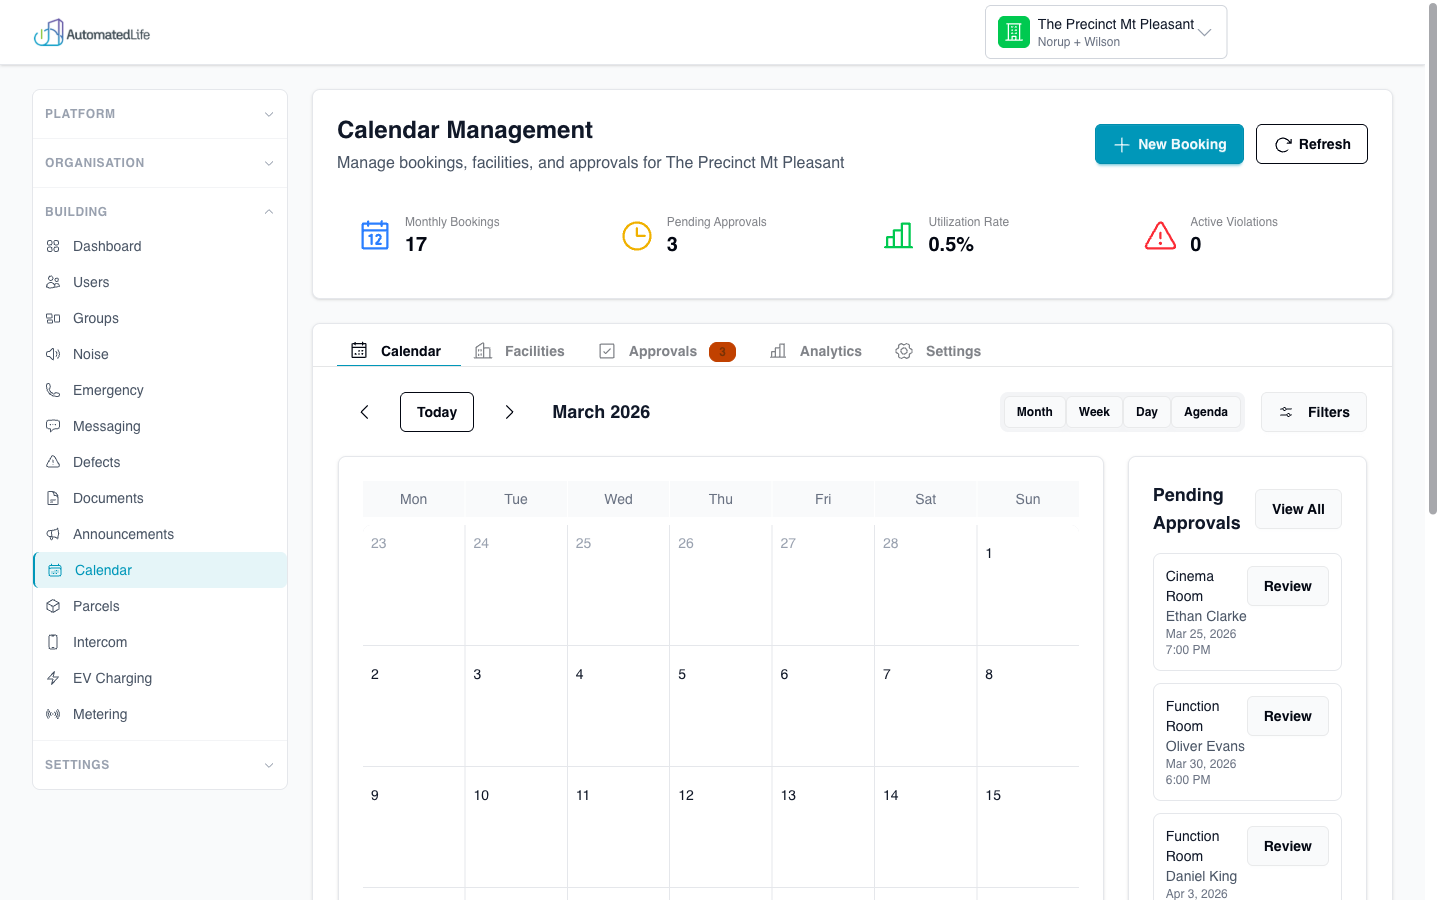Click the Defects warning triangle icon
The width and height of the screenshot is (1440, 900).
tap(53, 462)
